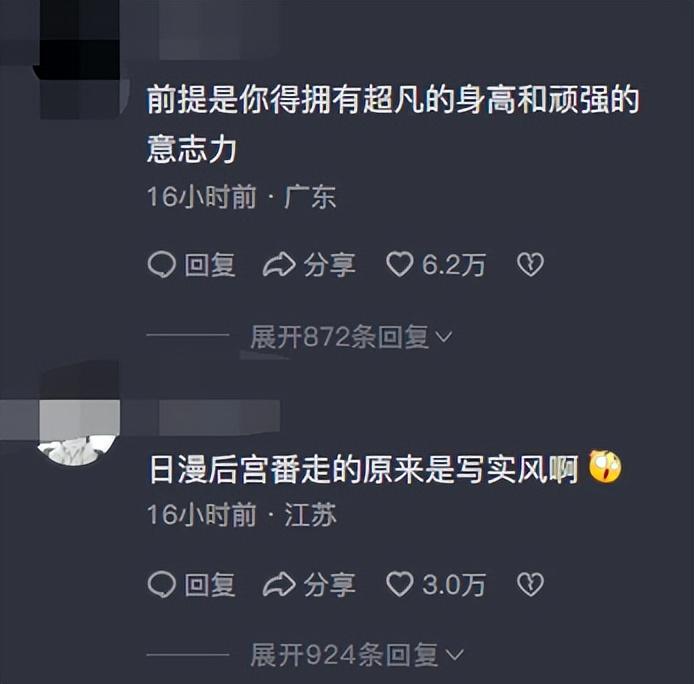Click the shocked emoji in the 江苏 comment

(605, 467)
